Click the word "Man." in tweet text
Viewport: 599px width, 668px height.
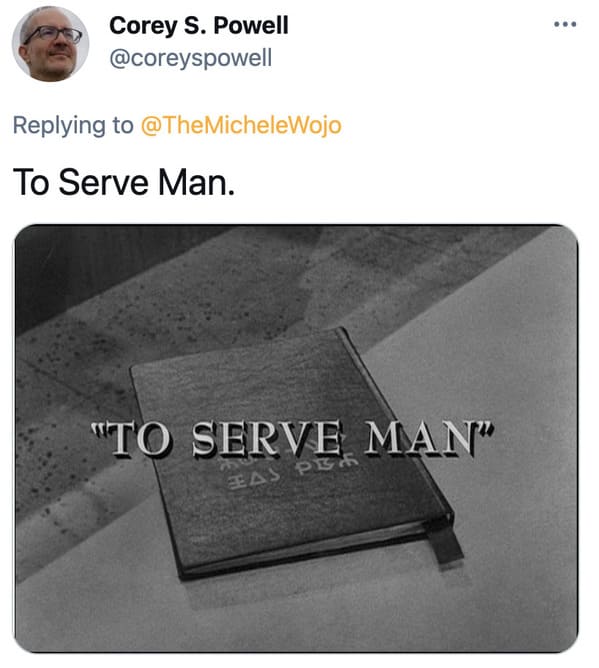[x=196, y=182]
